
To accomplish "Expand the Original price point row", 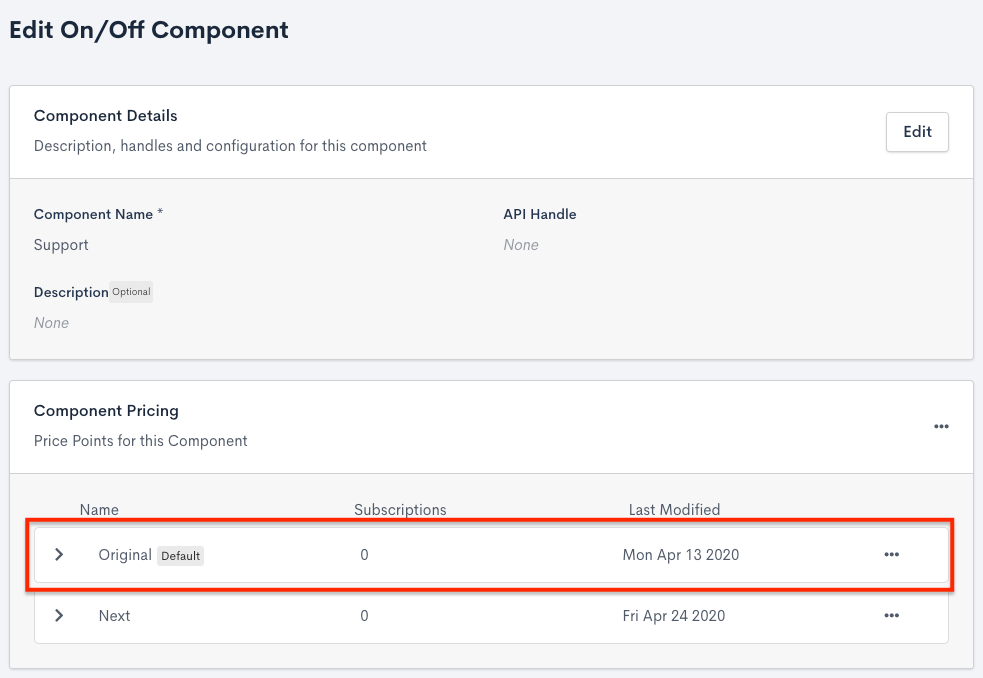I will (59, 554).
